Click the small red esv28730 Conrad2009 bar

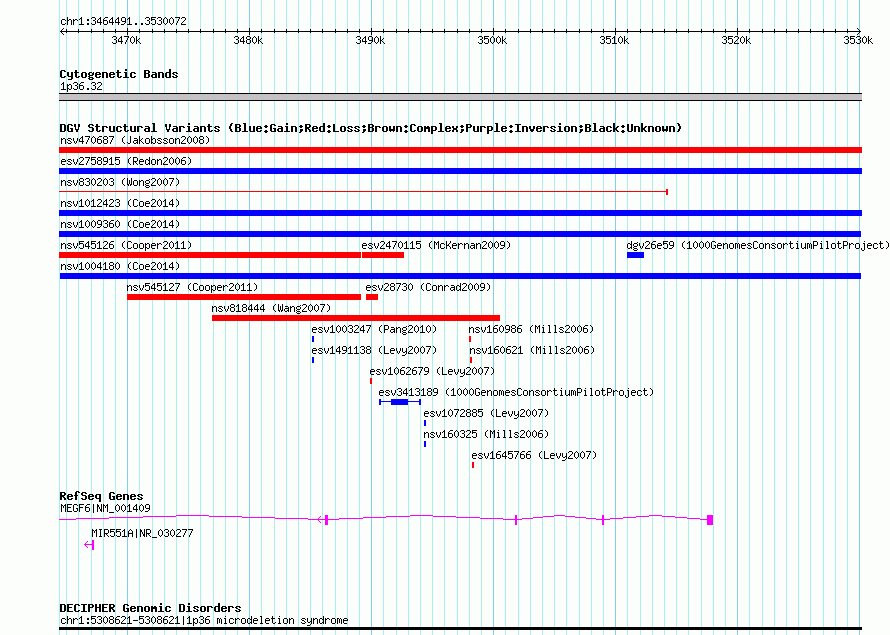click(372, 297)
